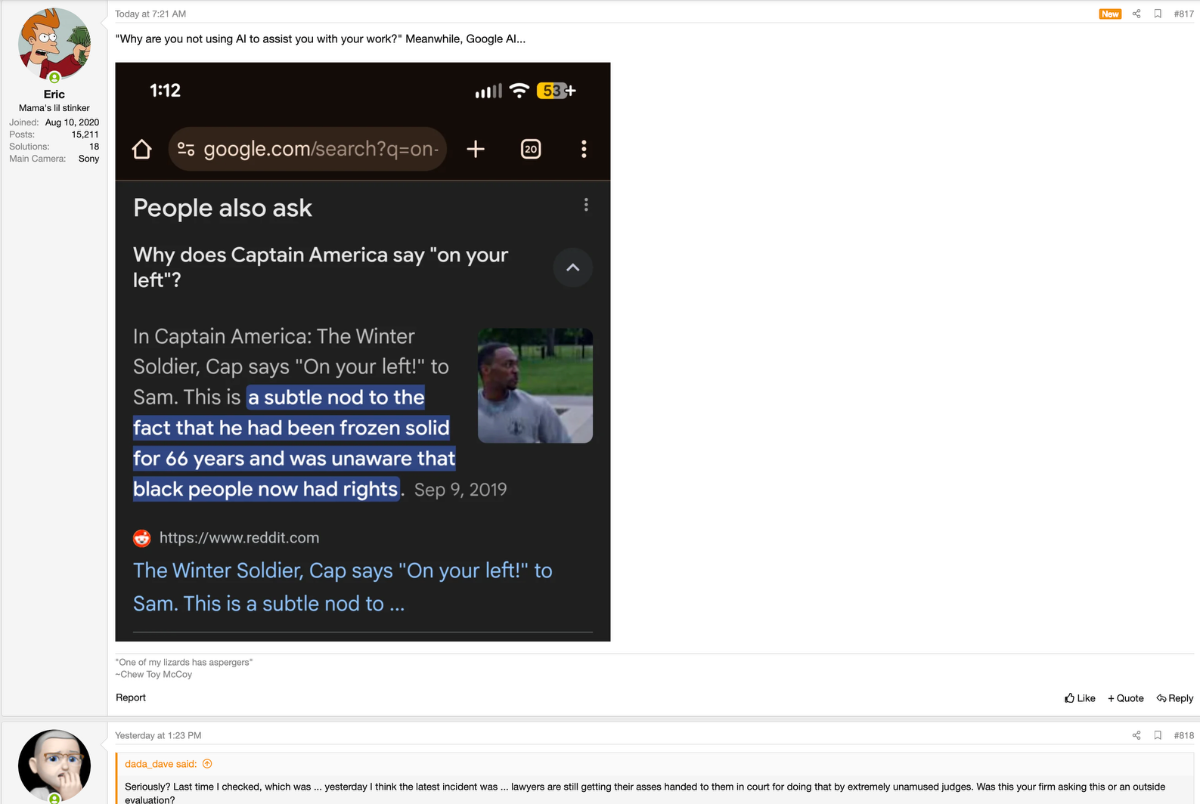Open the browser tab counter showing 20 tabs
The width and height of the screenshot is (1200, 804).
[x=530, y=148]
